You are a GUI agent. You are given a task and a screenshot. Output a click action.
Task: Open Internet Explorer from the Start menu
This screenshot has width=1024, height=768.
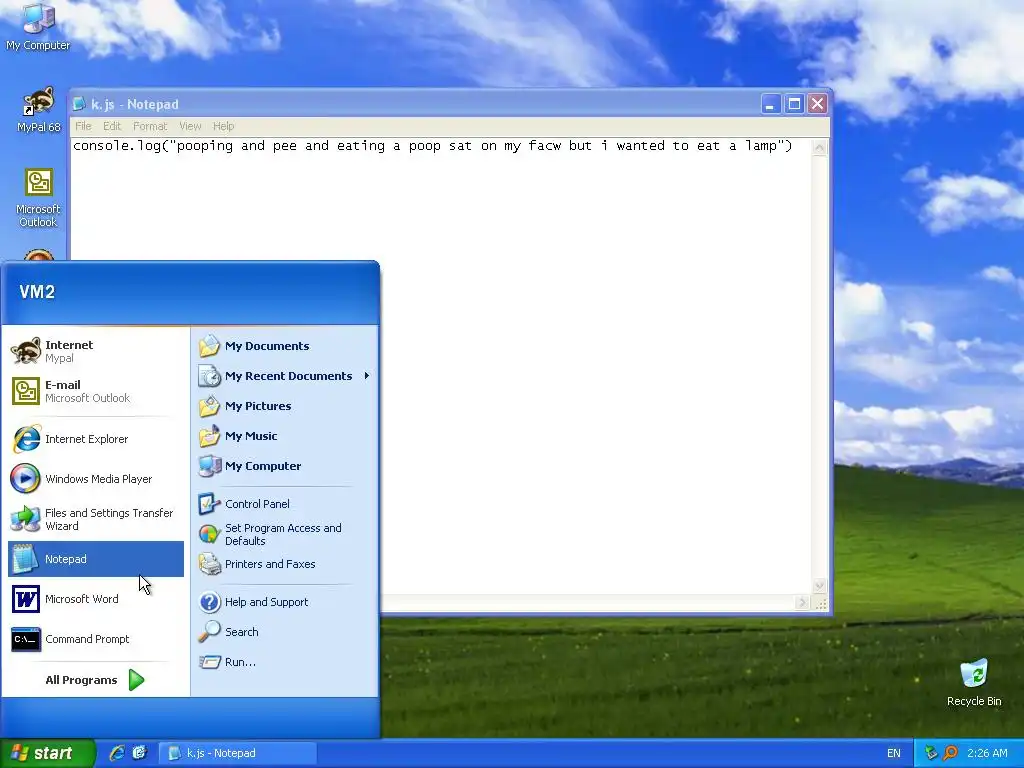click(96, 439)
